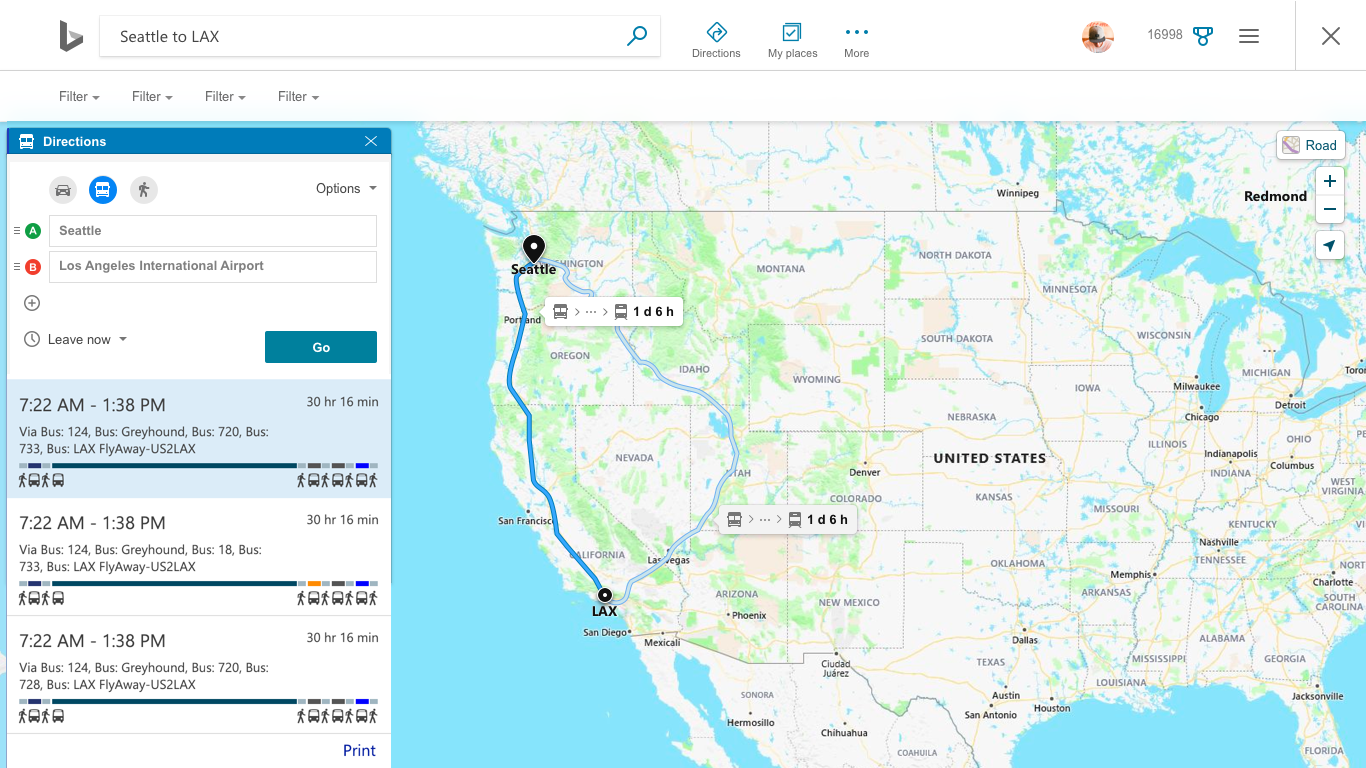Select the lower 1 d 6 h route label
The height and width of the screenshot is (768, 1366).
pos(788,520)
